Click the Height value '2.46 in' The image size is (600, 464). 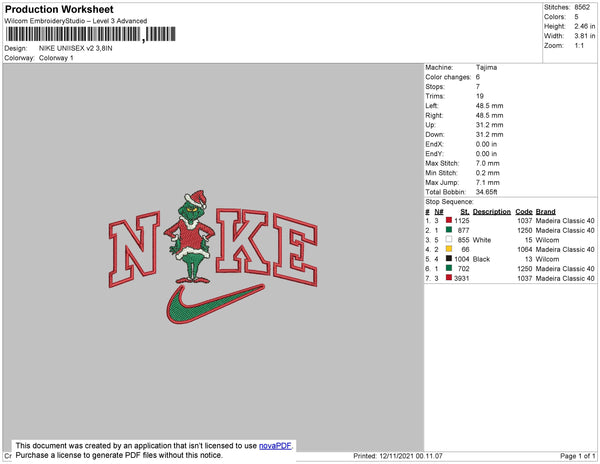(585, 26)
